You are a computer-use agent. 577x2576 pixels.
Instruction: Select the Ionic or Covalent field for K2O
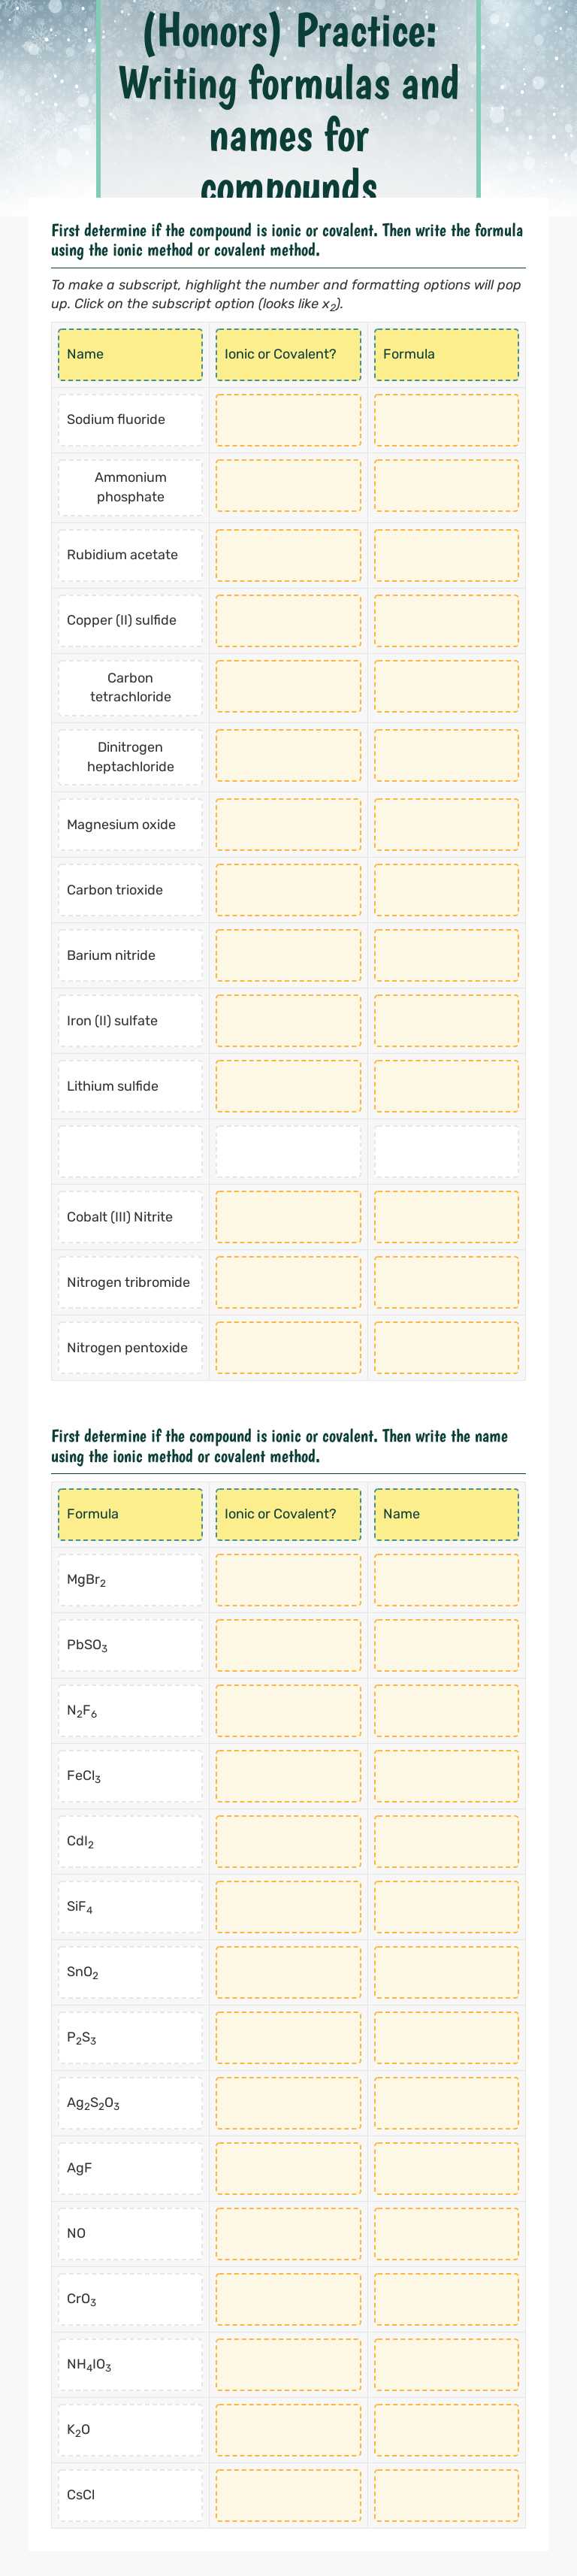(288, 2431)
